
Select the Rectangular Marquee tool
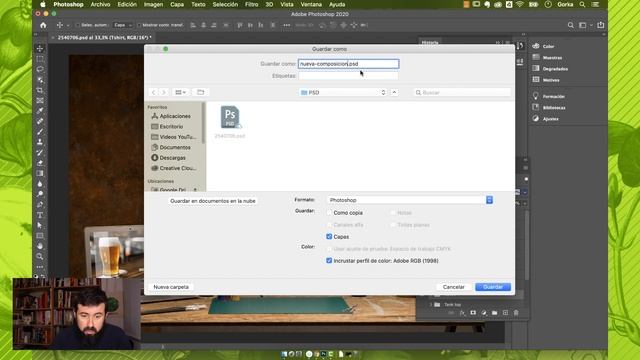[x=40, y=59]
